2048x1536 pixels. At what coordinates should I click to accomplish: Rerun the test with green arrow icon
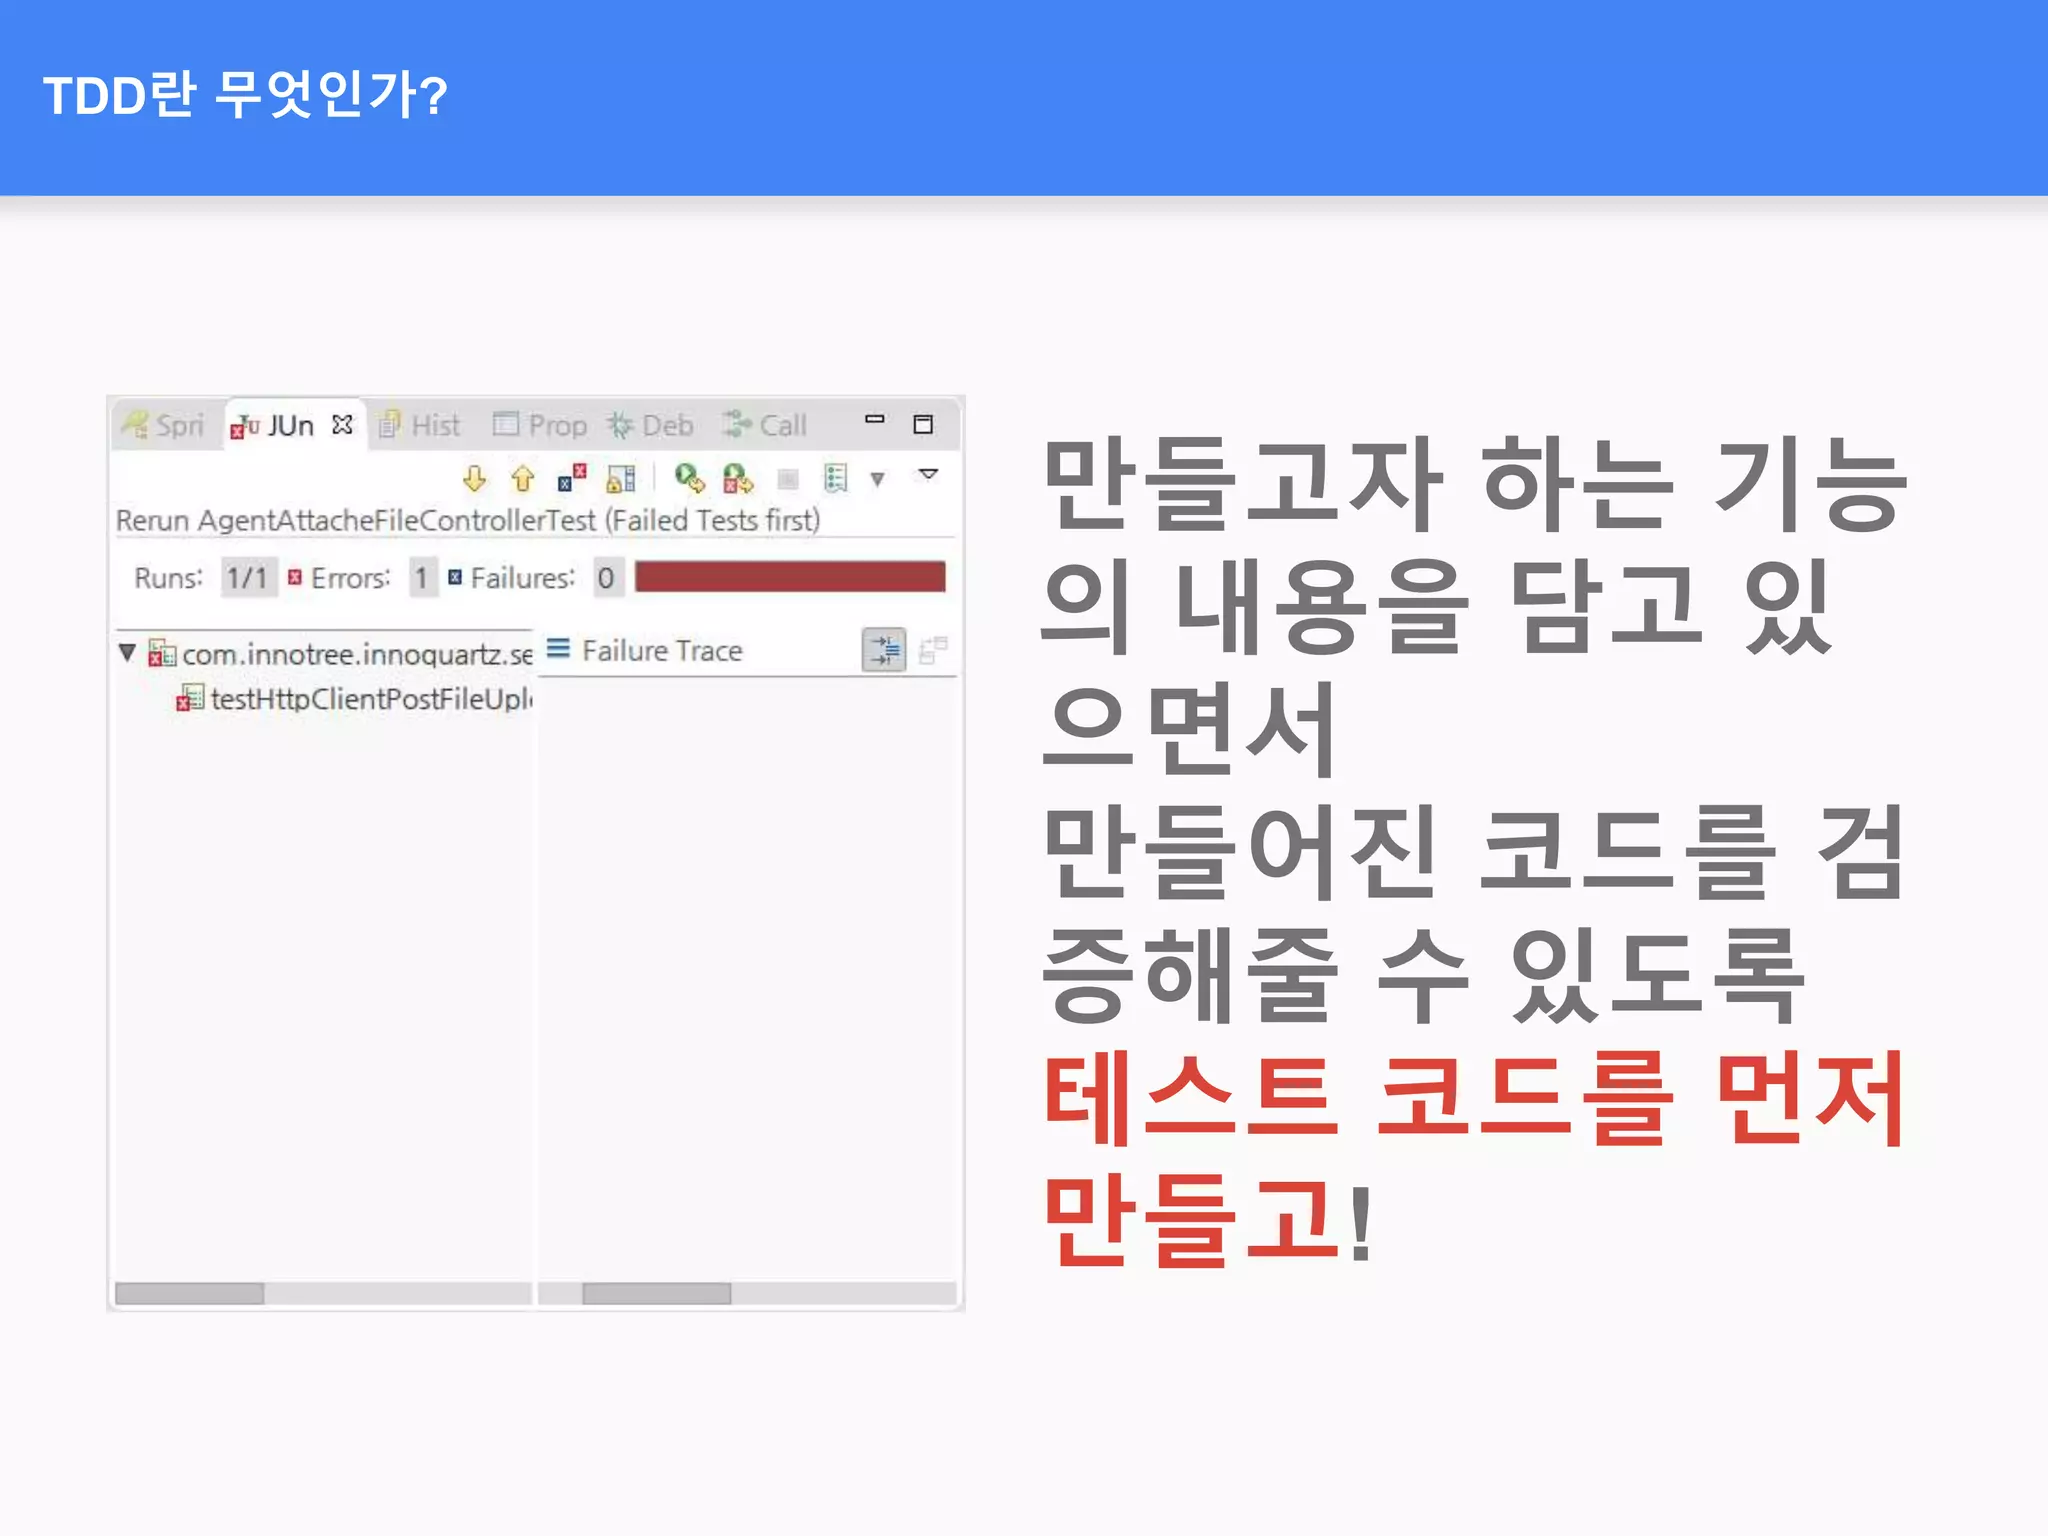coord(689,479)
